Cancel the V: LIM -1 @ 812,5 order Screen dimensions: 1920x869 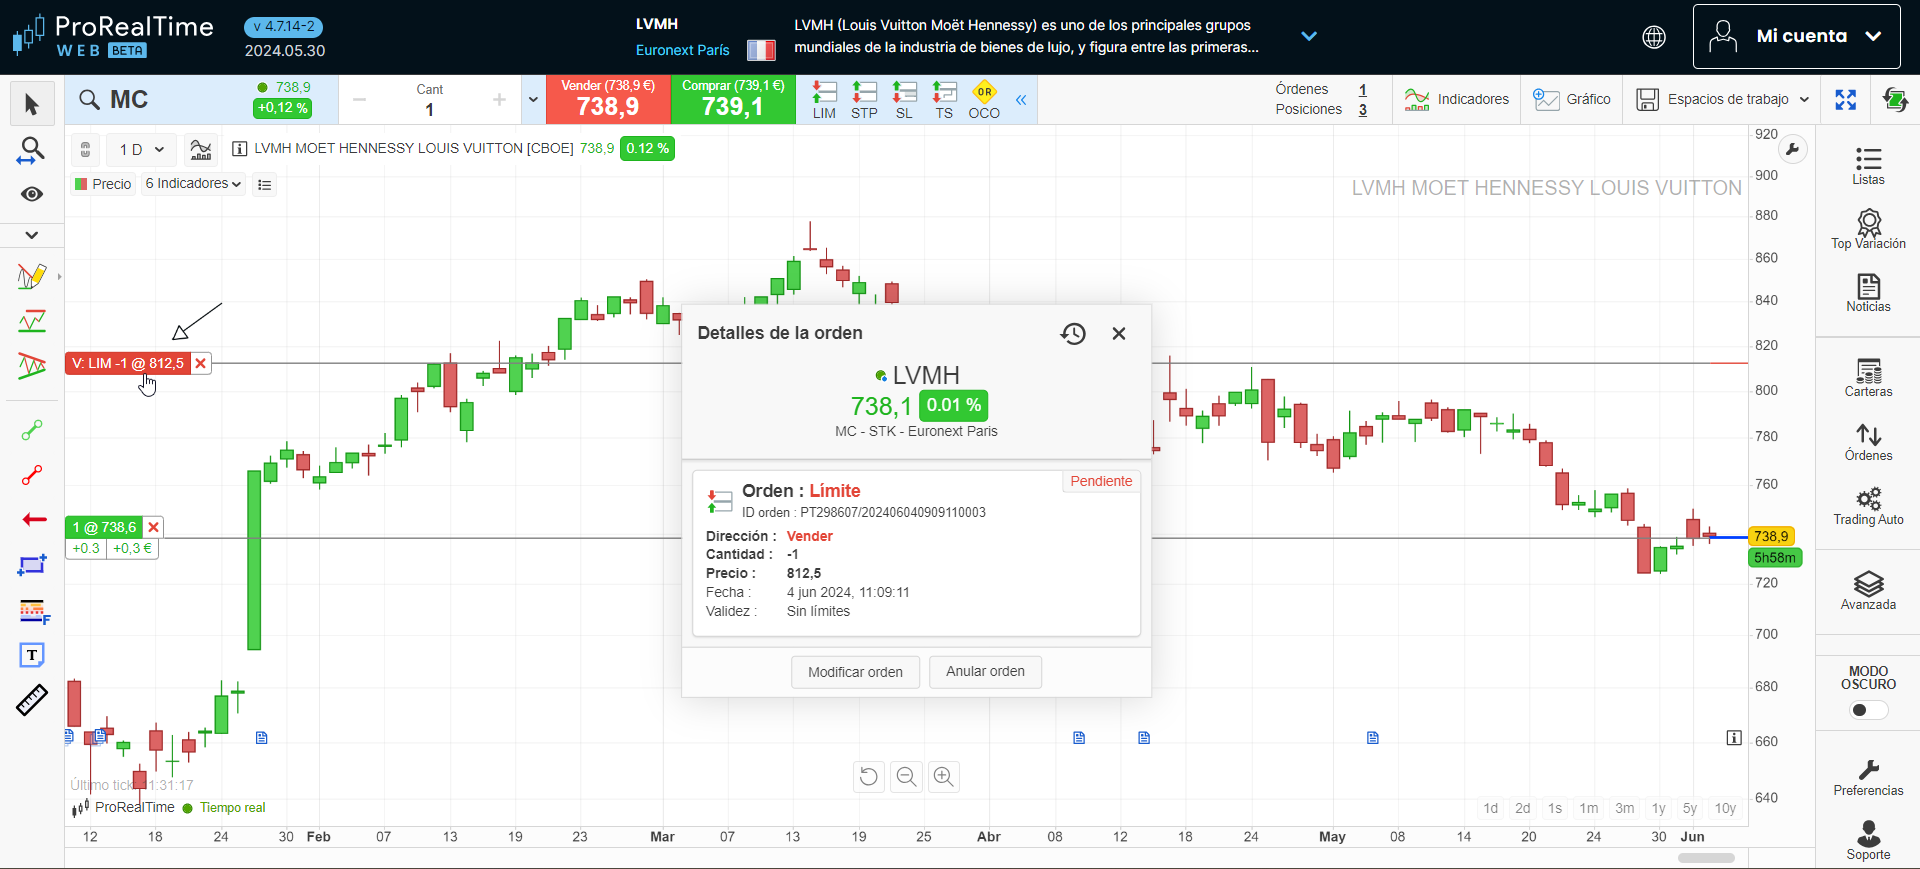click(x=201, y=363)
